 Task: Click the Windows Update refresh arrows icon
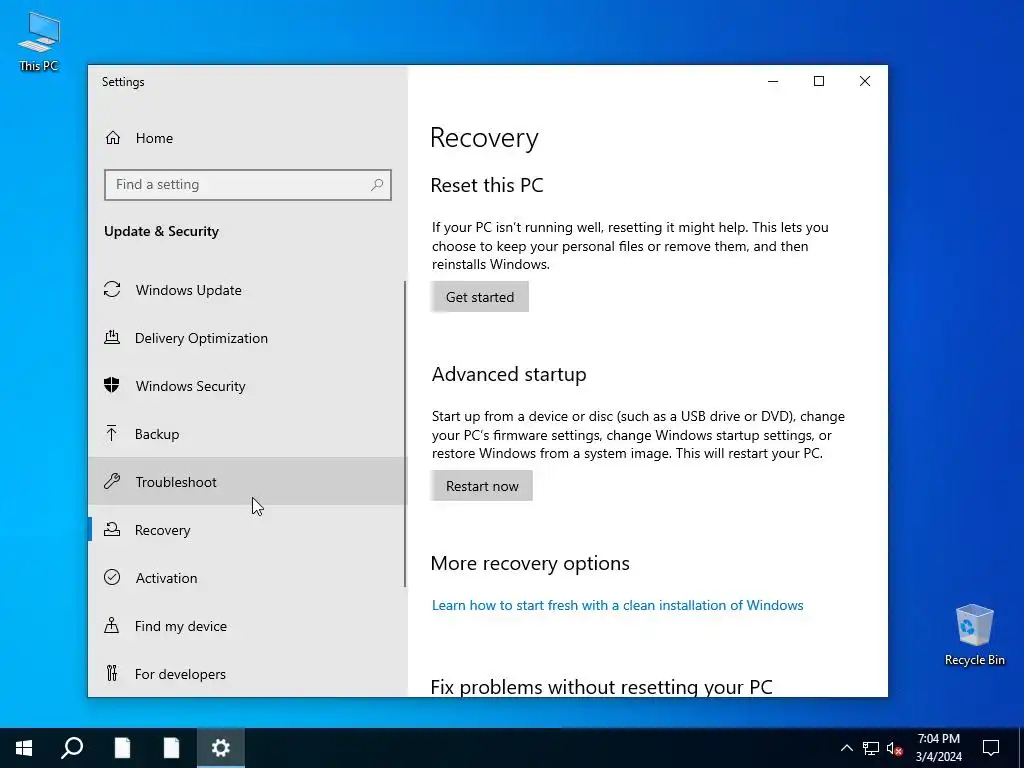click(112, 289)
